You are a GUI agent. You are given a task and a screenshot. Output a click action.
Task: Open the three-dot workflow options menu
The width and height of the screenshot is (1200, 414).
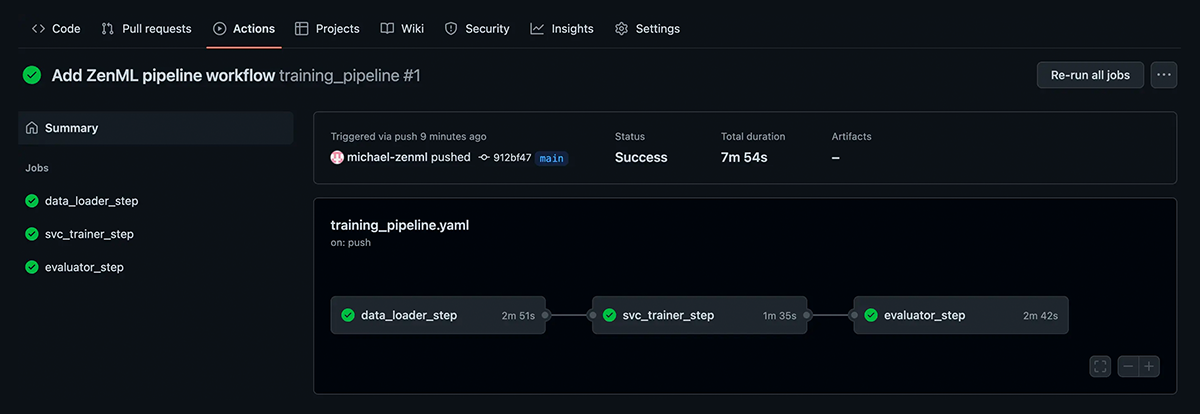point(1163,75)
